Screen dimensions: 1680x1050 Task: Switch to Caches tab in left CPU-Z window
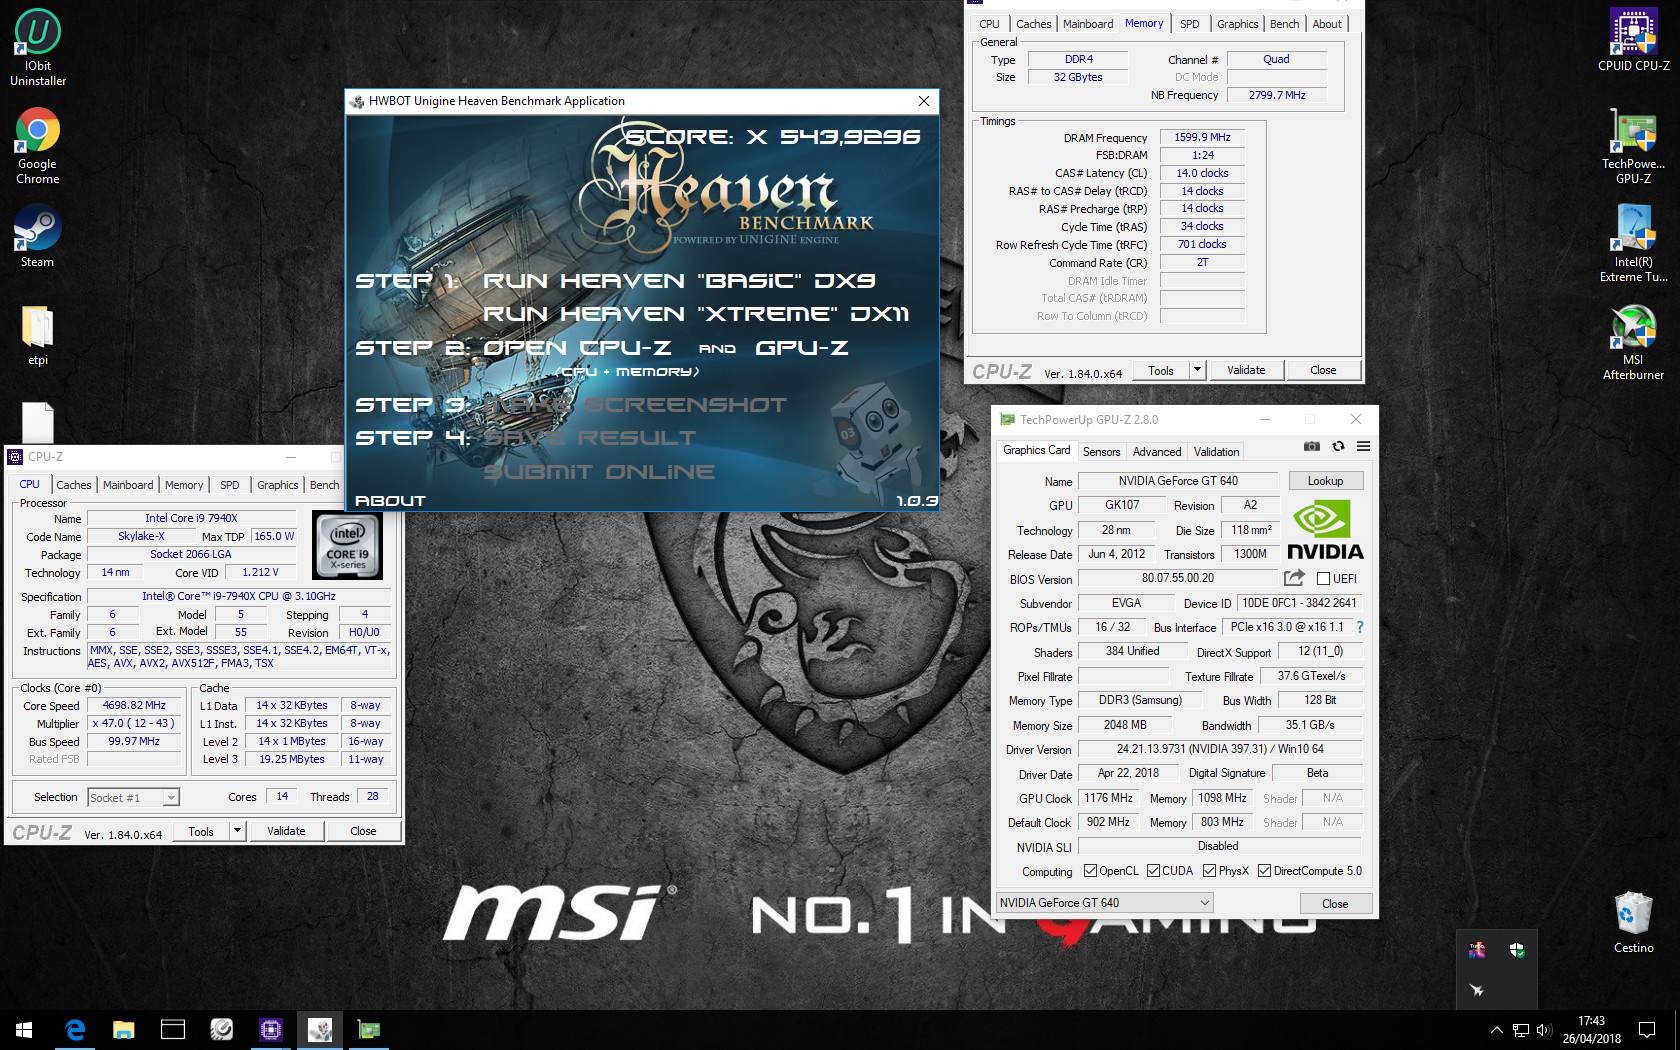(73, 485)
